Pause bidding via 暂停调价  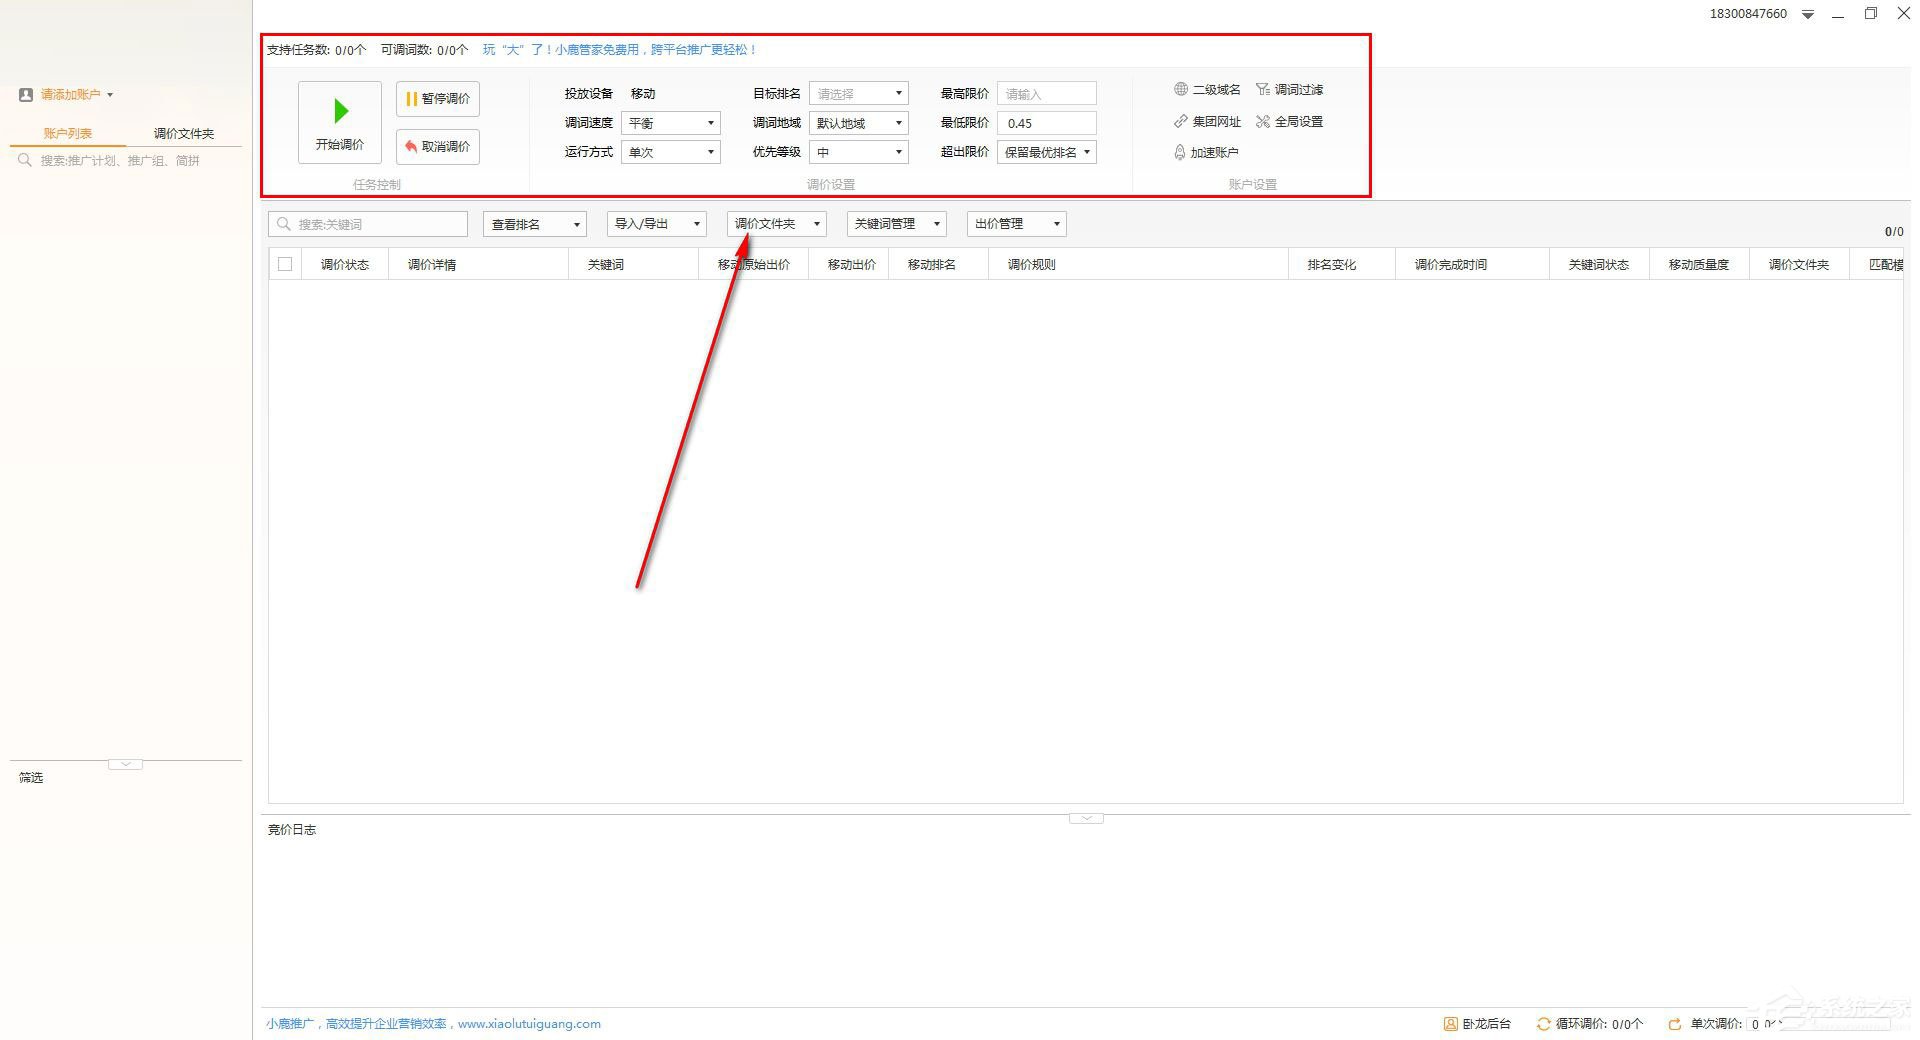tap(438, 99)
